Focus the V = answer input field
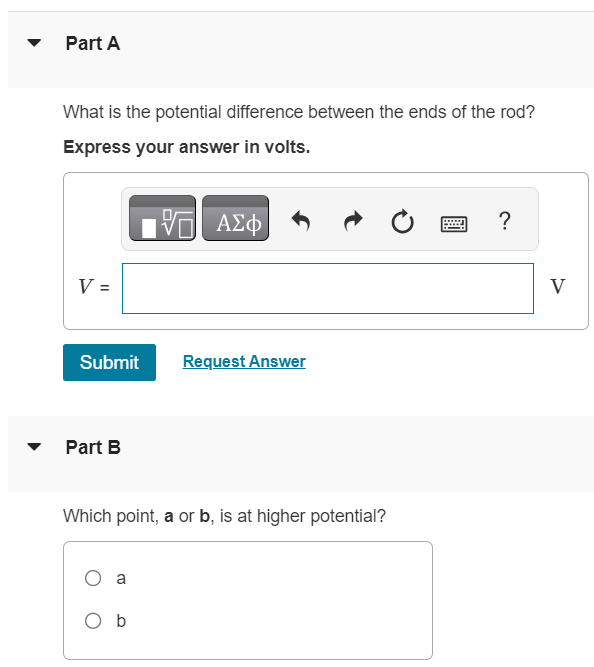This screenshot has height=667, width=594. (x=328, y=288)
